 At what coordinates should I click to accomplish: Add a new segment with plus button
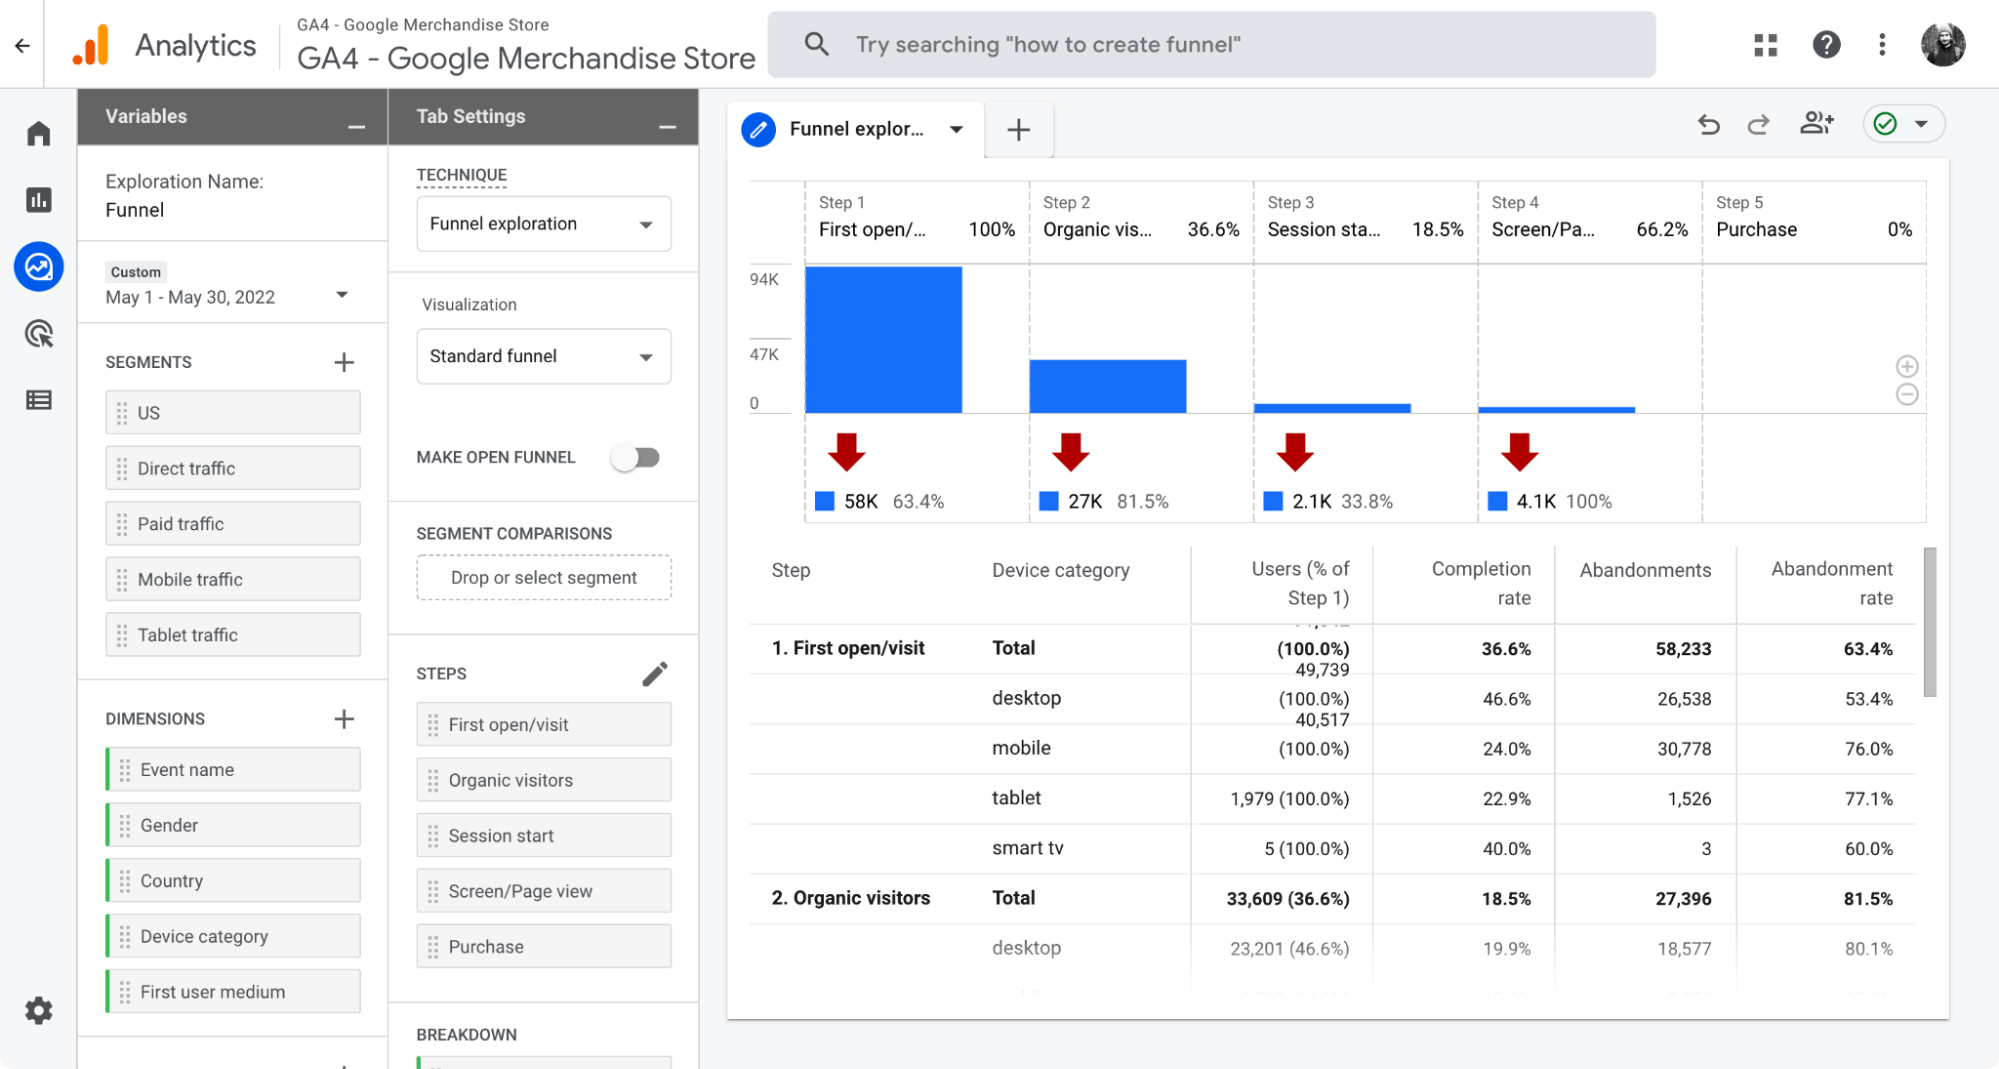pos(344,361)
